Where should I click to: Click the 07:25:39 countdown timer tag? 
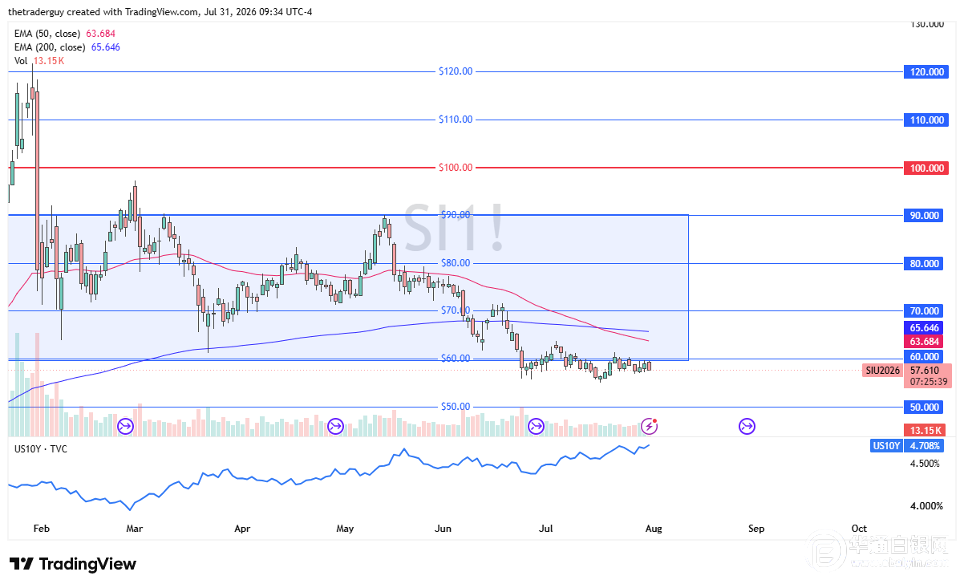(x=928, y=382)
